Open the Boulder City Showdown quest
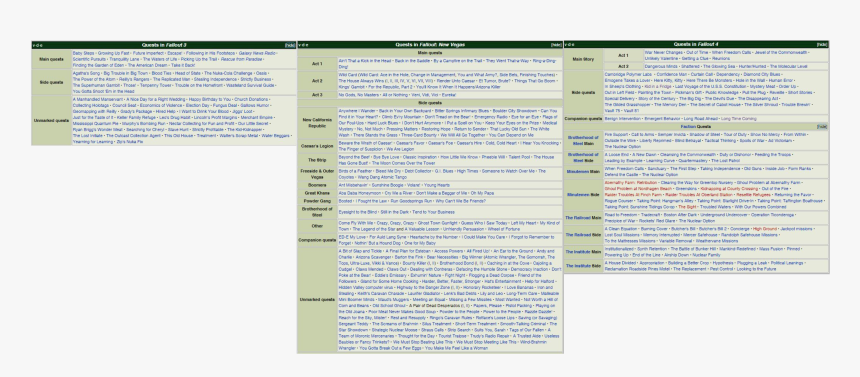The image size is (860, 377). click(x=514, y=111)
